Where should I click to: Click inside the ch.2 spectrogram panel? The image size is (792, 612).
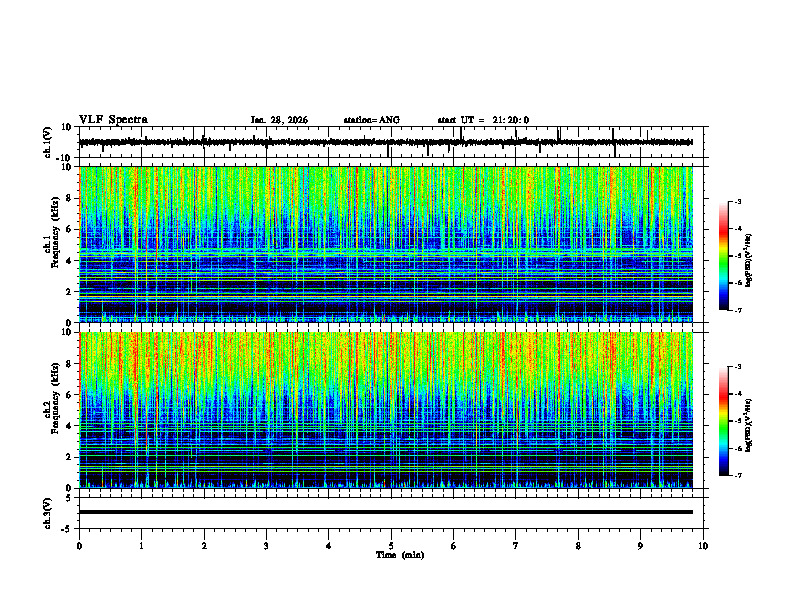point(385,410)
